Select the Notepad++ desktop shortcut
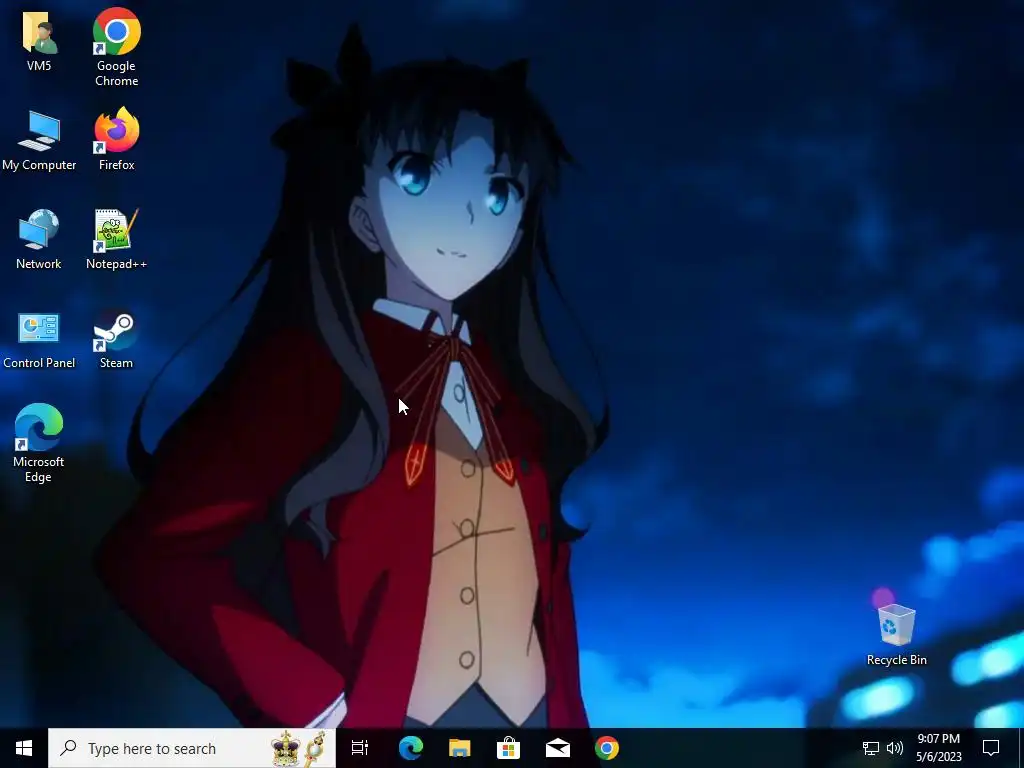The width and height of the screenshot is (1024, 768). coord(116,239)
